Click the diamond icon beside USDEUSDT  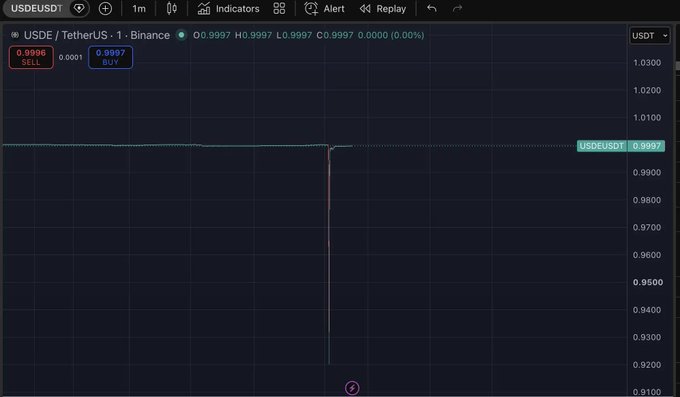[79, 9]
